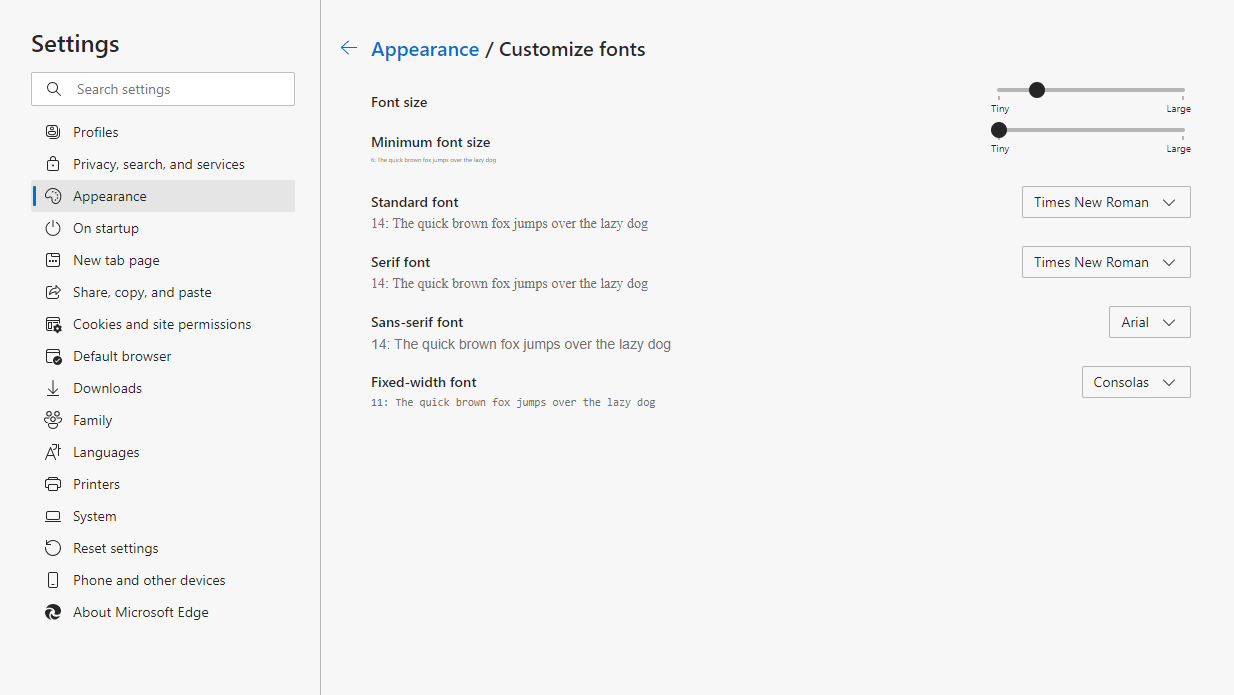Select Languages in the settings sidebar

point(106,452)
